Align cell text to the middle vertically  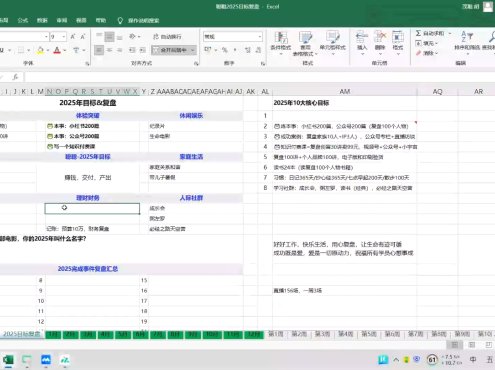coord(109,36)
